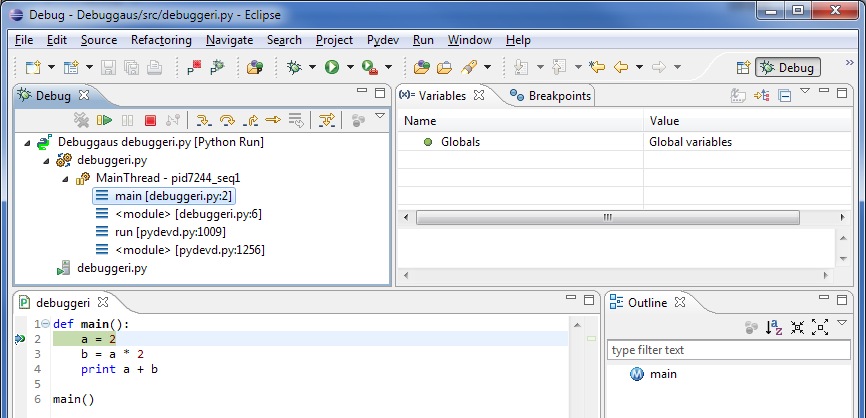866x418 pixels.
Task: Click the Save All toolbar icon
Action: (x=131, y=67)
